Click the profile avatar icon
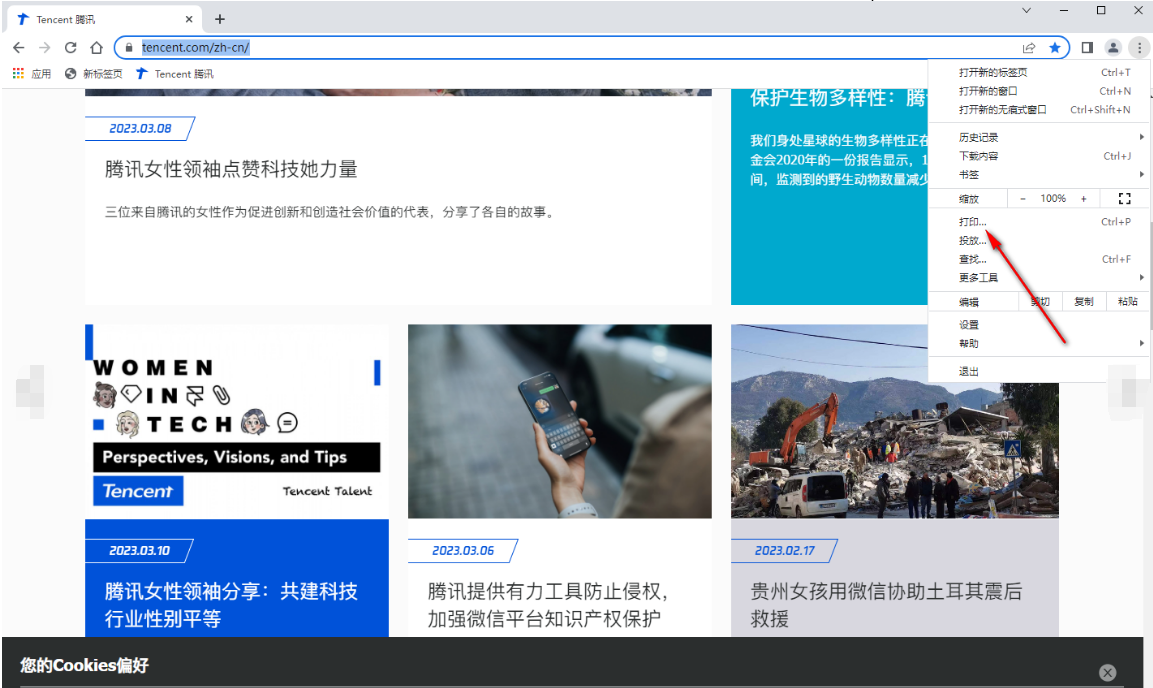 click(1113, 47)
